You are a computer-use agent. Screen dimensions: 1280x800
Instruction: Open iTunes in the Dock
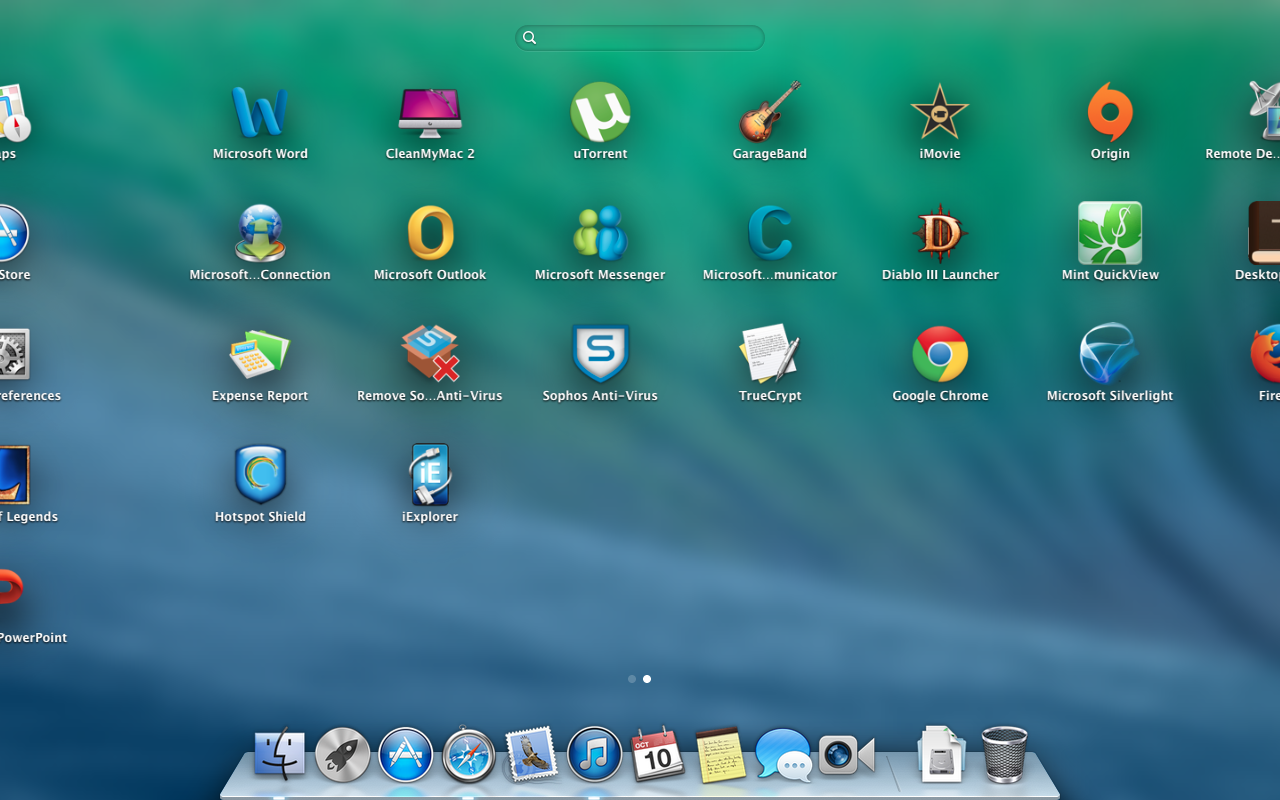(x=594, y=754)
